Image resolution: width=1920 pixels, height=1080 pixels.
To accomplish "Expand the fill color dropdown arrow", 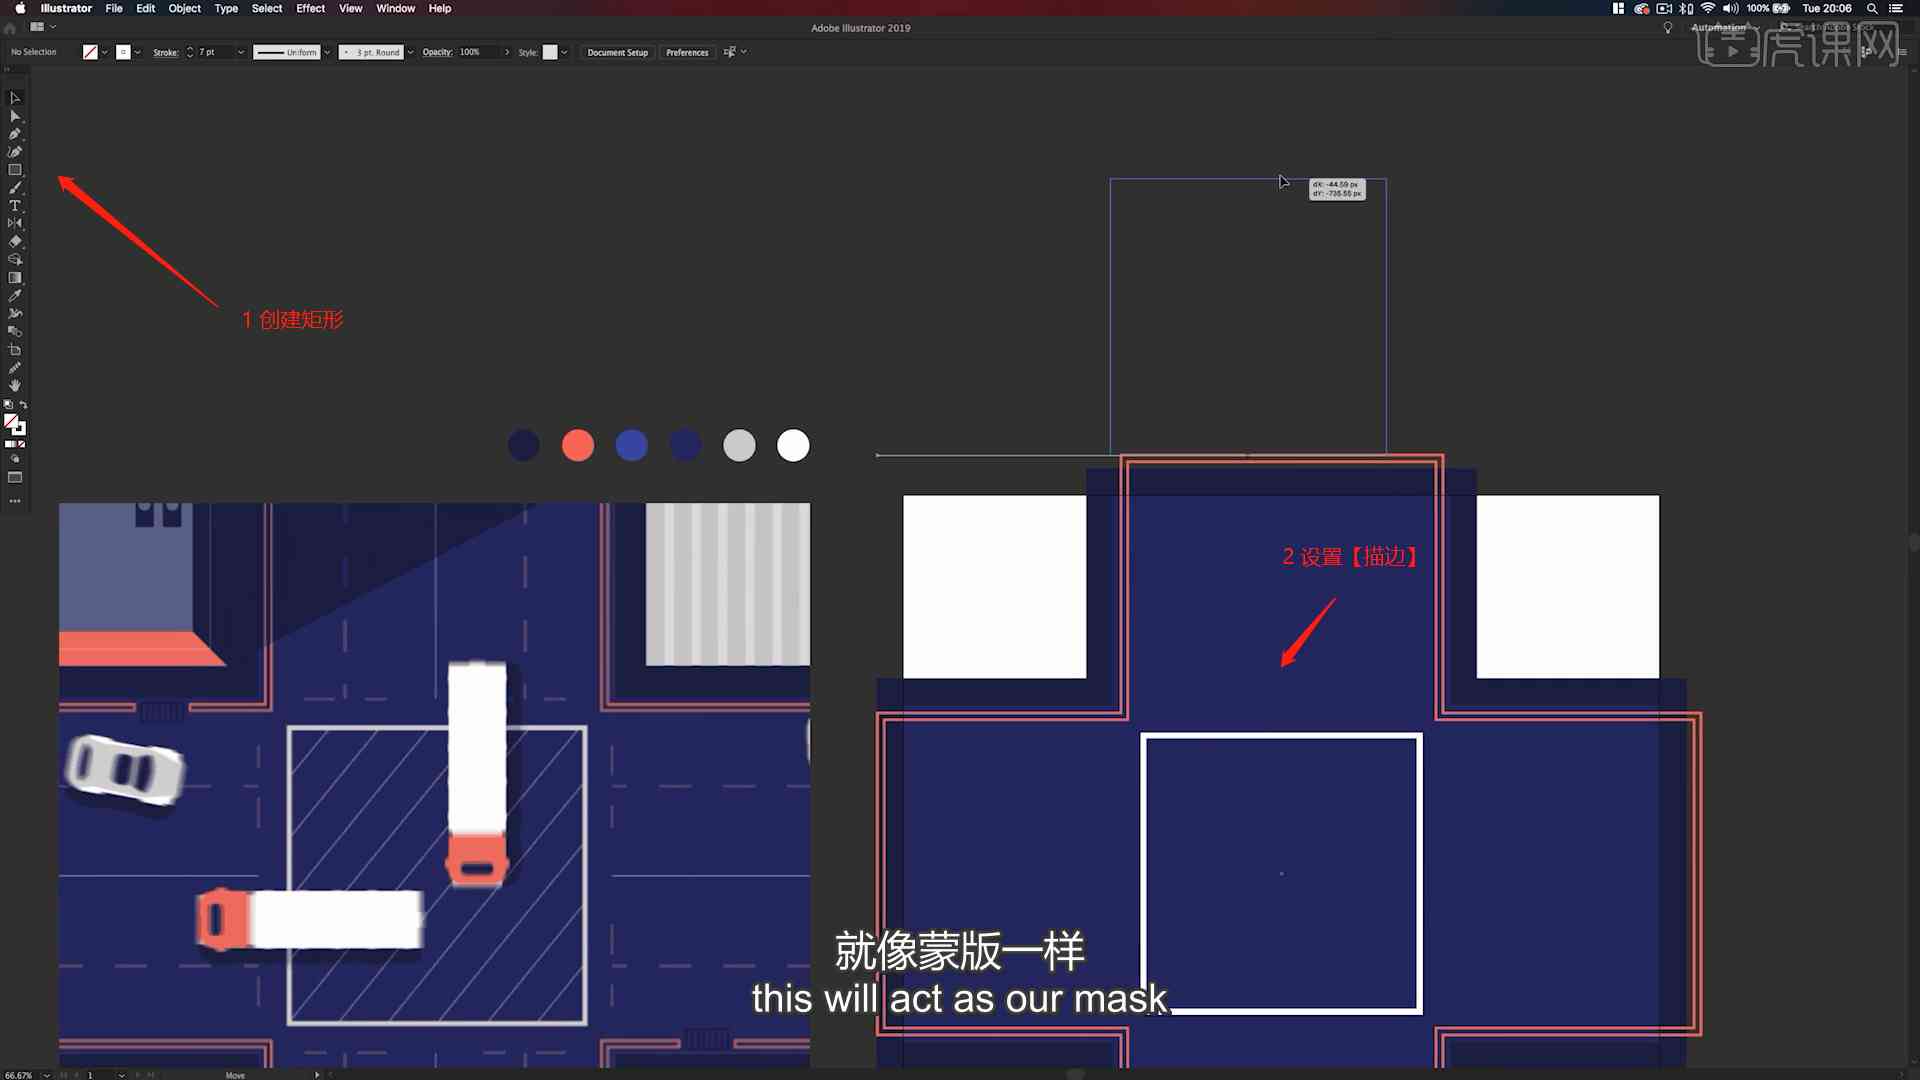I will [x=105, y=52].
